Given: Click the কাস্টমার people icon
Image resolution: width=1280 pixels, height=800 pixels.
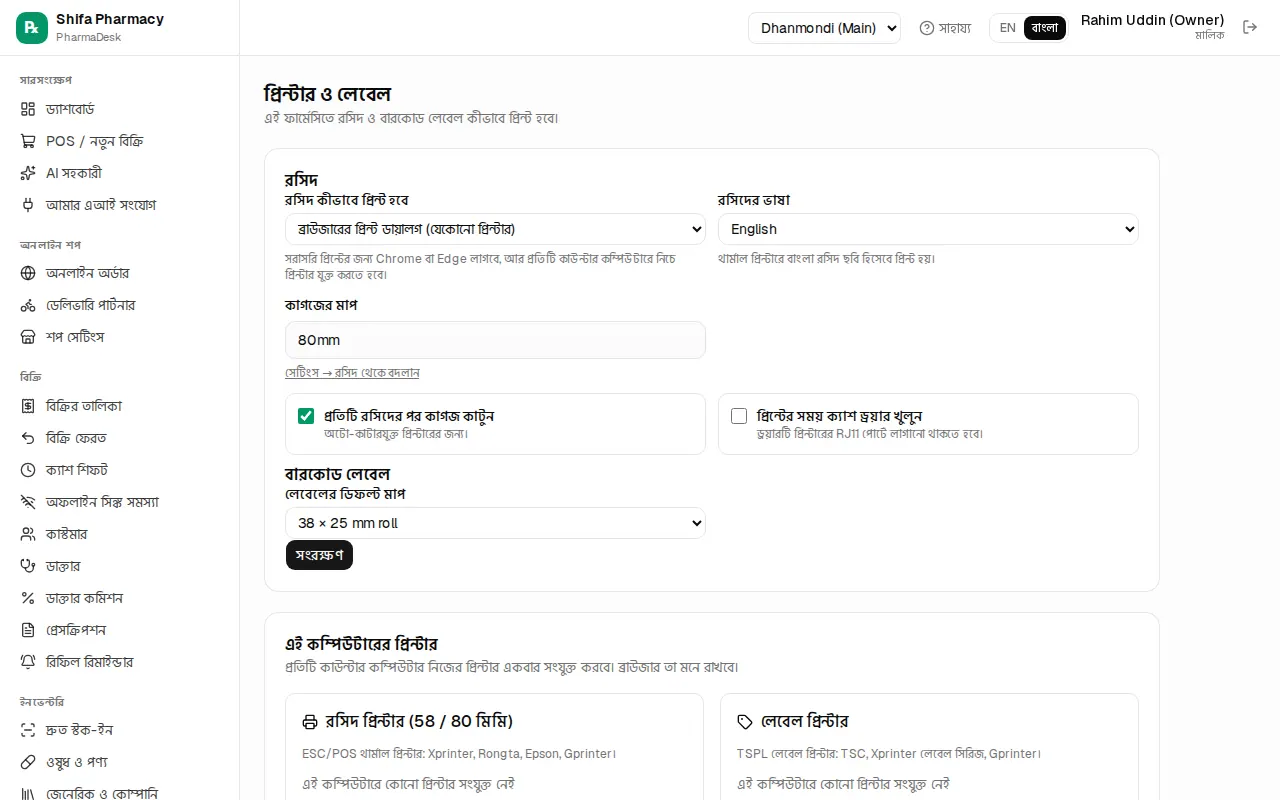Looking at the screenshot, I should click(x=28, y=534).
